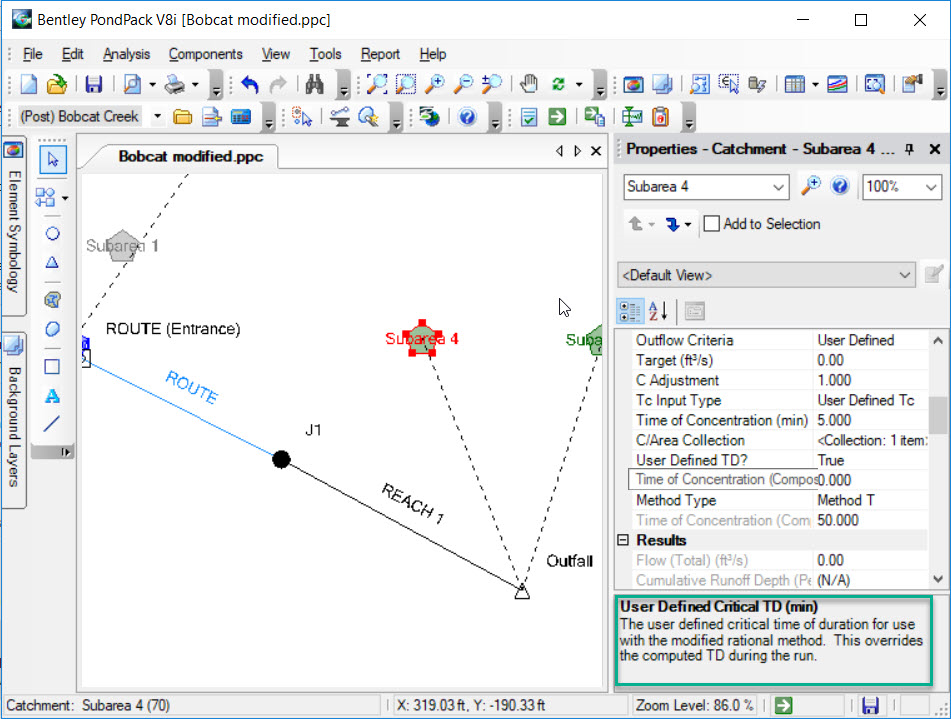Open the Edit menu
Viewport: 951px width, 719px height.
coord(73,54)
